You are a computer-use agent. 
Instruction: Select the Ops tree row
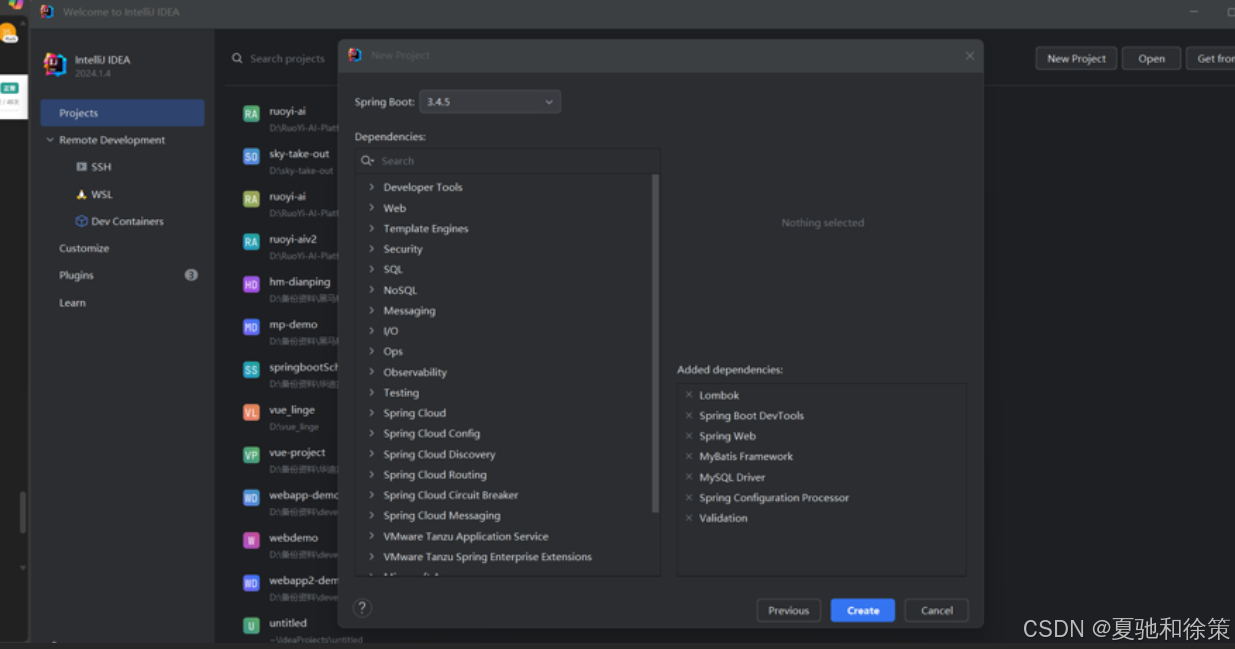(505, 351)
